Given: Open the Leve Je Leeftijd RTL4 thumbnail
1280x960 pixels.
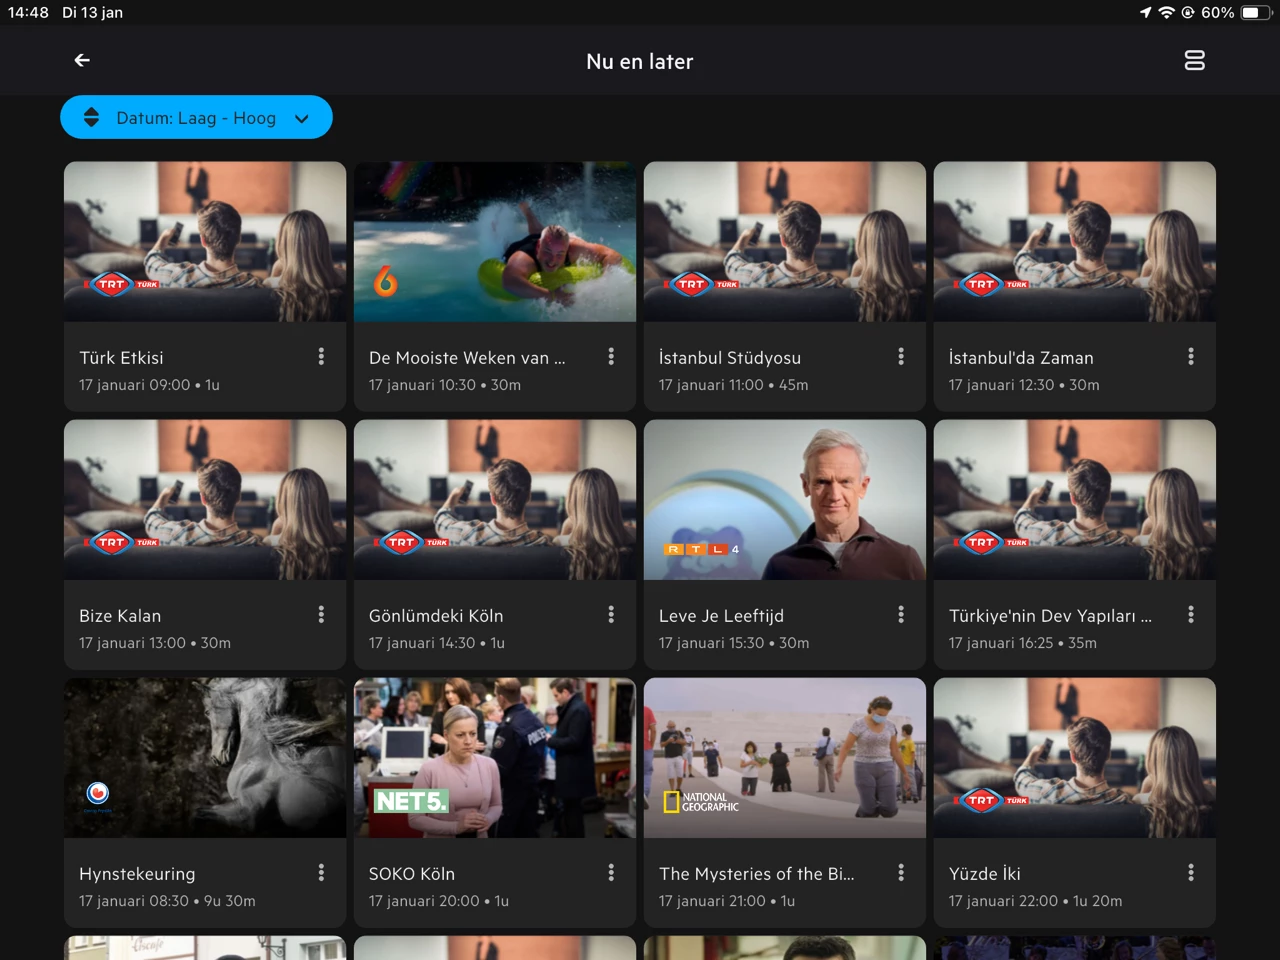Looking at the screenshot, I should (x=784, y=499).
